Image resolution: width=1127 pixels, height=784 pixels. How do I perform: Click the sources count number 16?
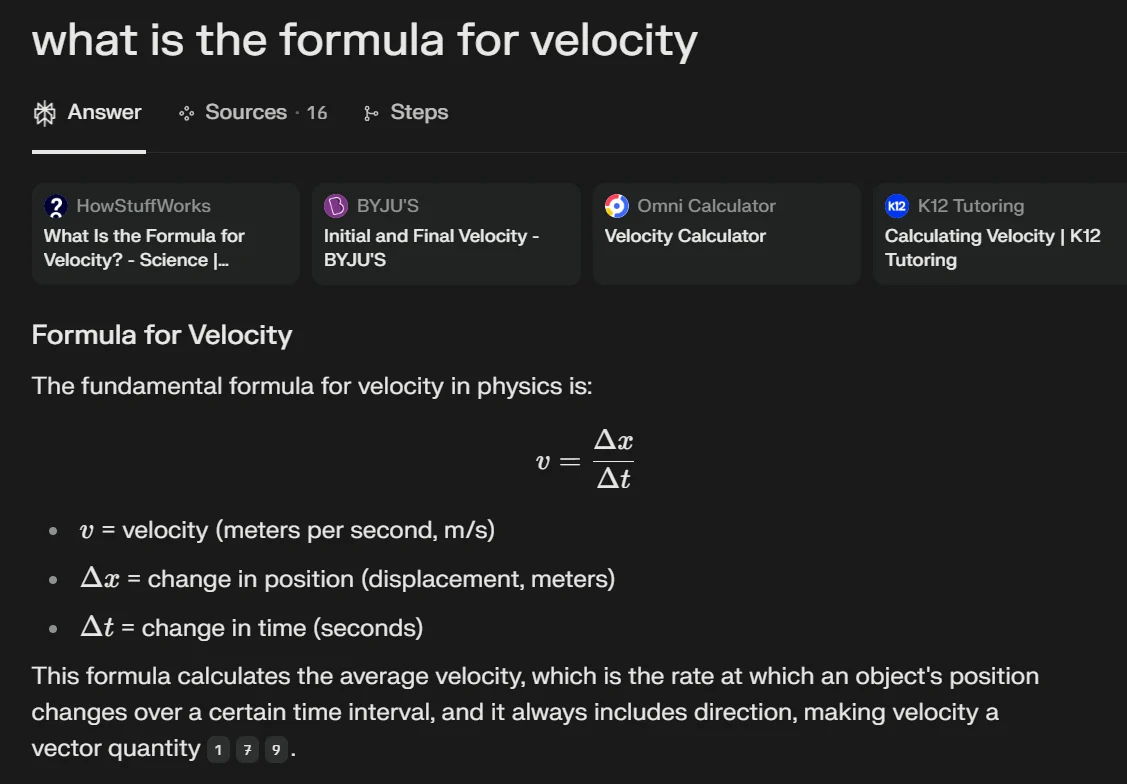(x=317, y=113)
